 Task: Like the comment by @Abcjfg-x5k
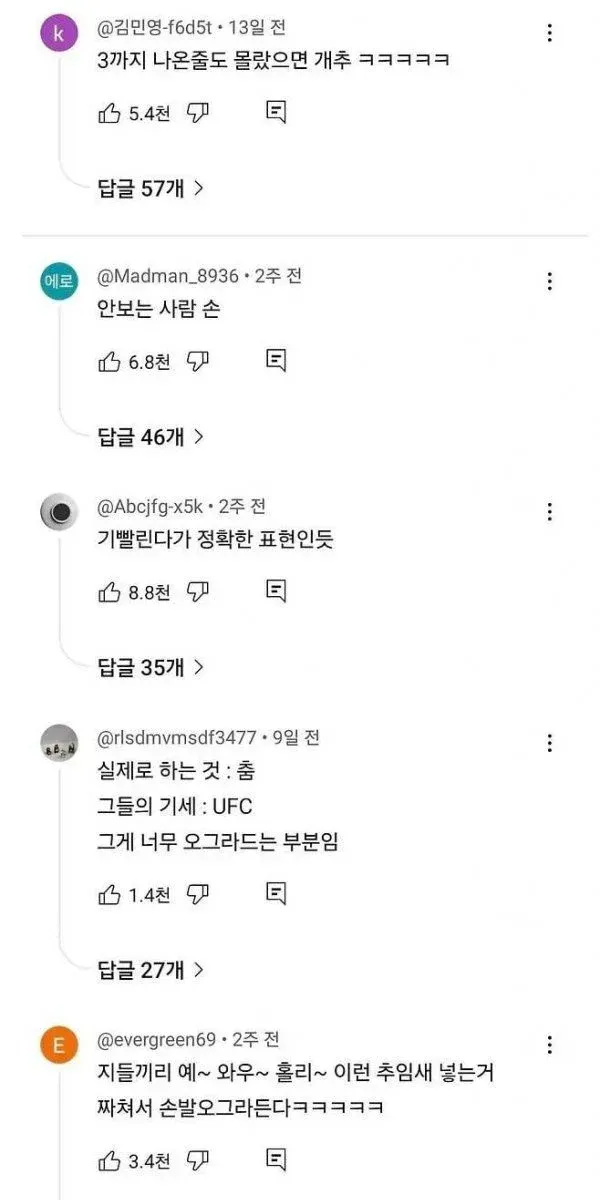(x=108, y=592)
